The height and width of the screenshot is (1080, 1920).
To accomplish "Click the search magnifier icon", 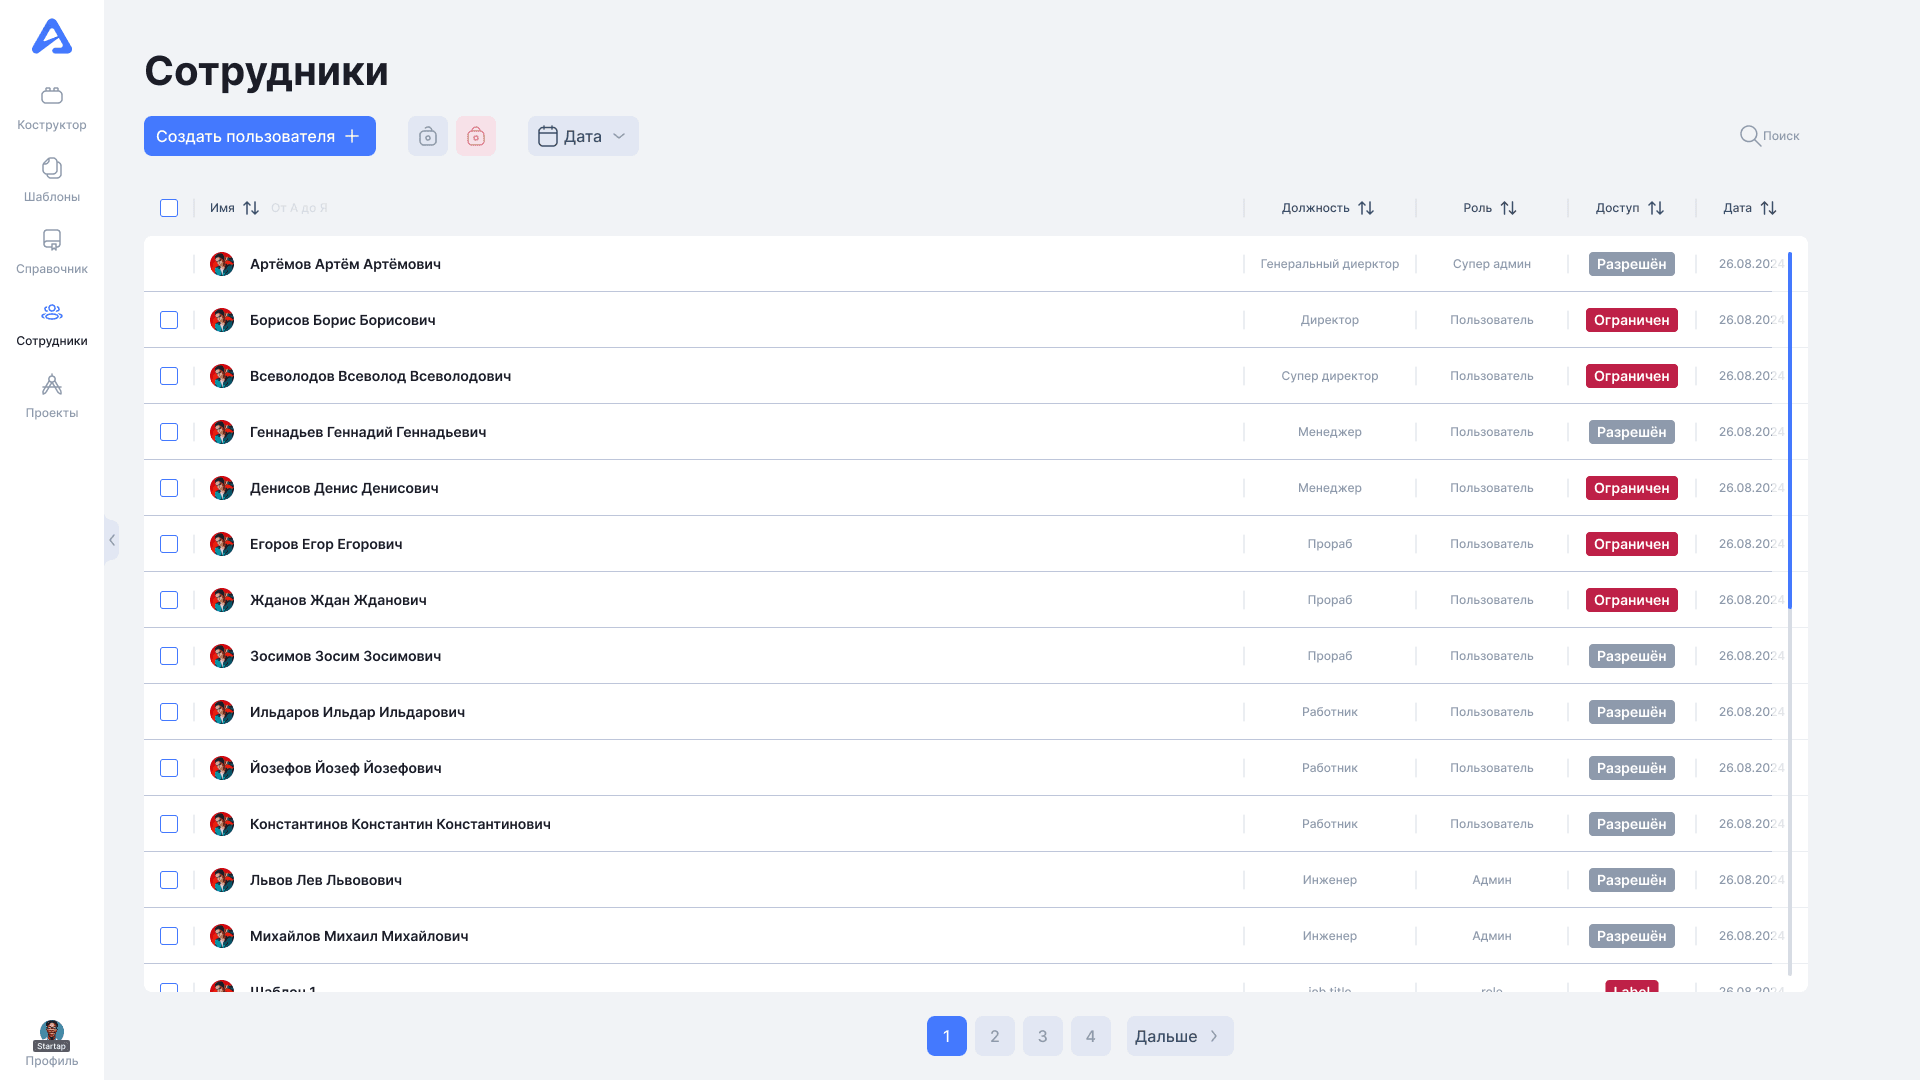I will [1749, 136].
